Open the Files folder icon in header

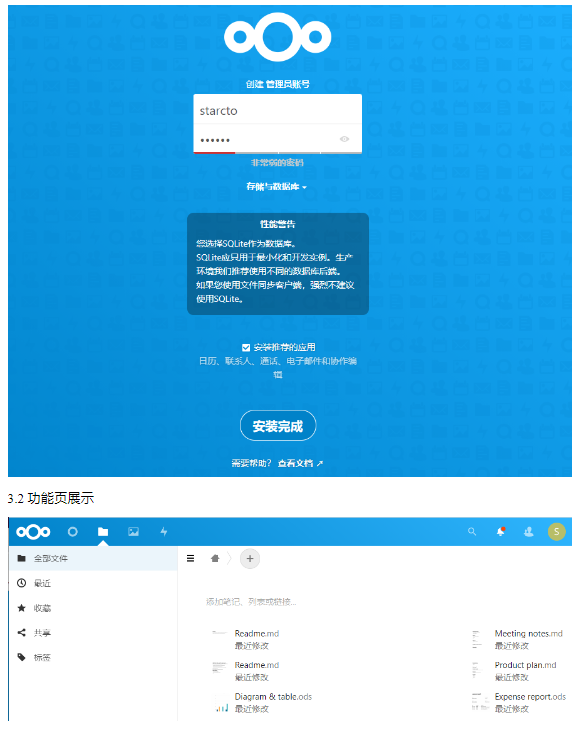pyautogui.click(x=103, y=532)
